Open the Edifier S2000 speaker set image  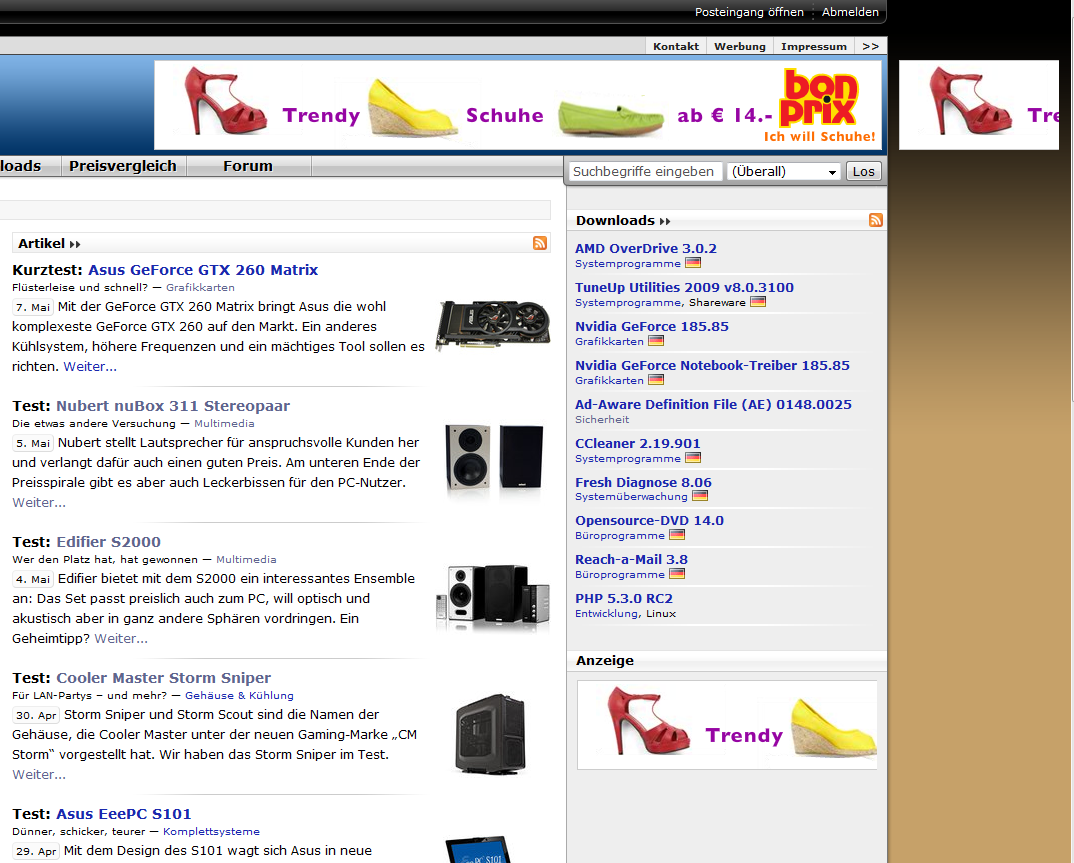click(492, 595)
